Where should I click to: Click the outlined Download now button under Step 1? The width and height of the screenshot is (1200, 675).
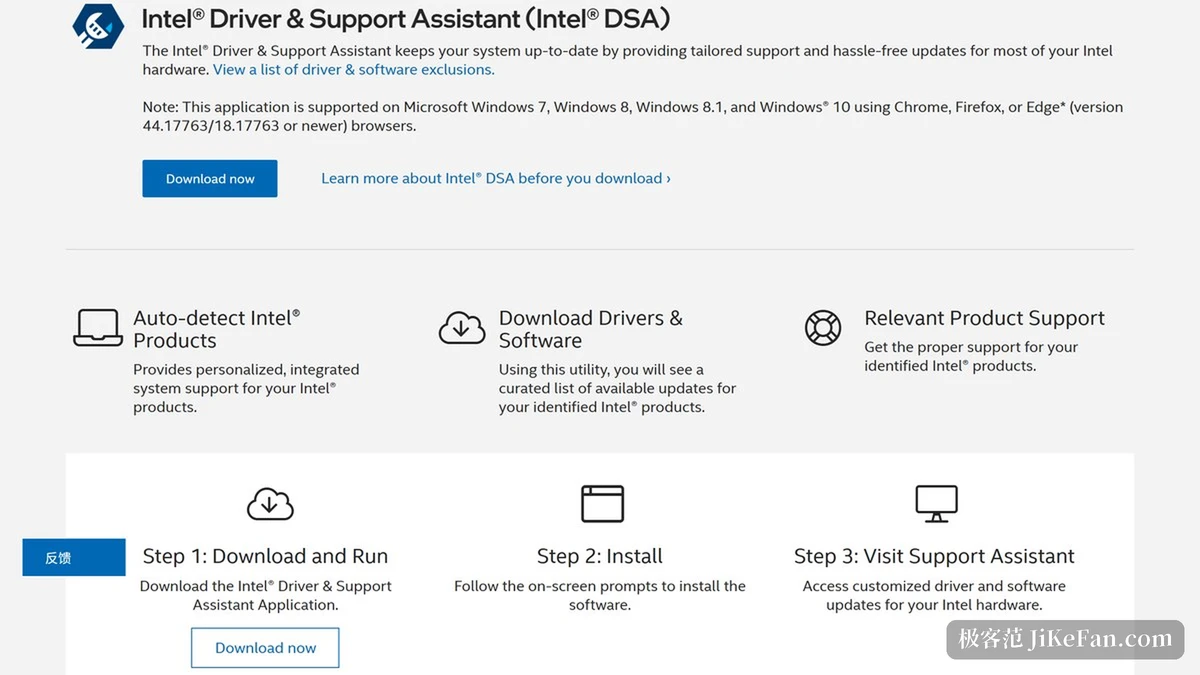(x=265, y=648)
